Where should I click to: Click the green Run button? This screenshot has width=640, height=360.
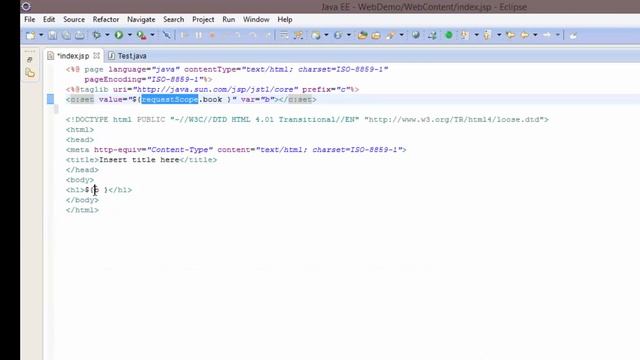tap(119, 36)
